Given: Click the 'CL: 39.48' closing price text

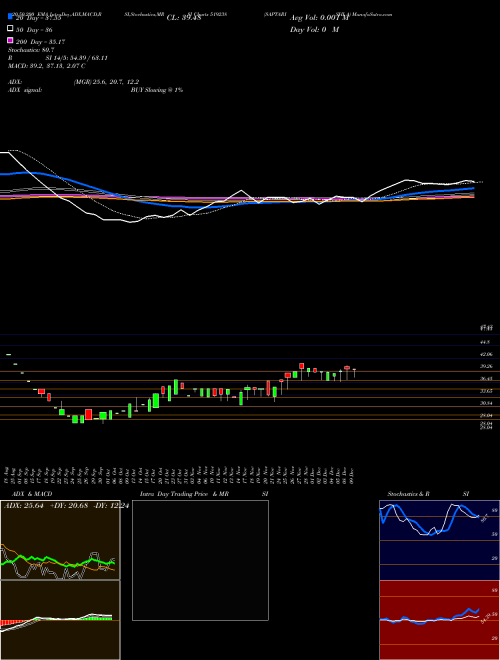Looking at the screenshot, I should (x=184, y=18).
